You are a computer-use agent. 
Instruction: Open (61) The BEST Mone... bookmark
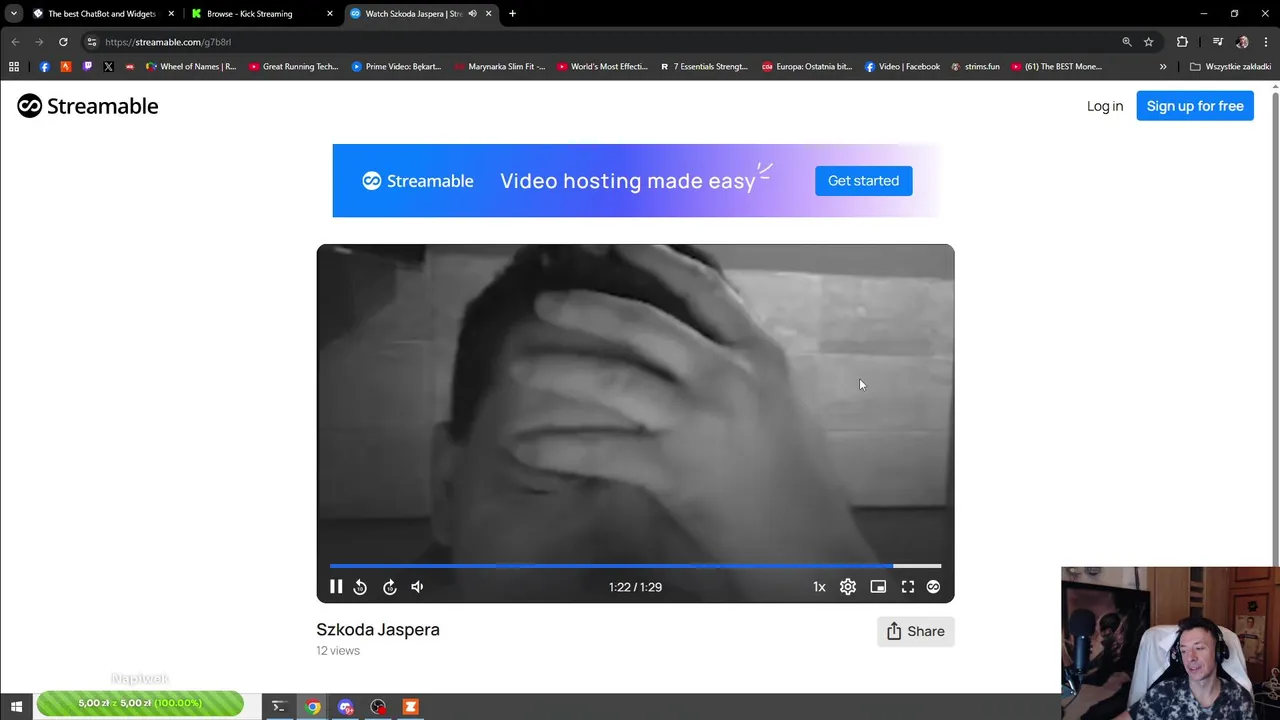coord(1056,67)
